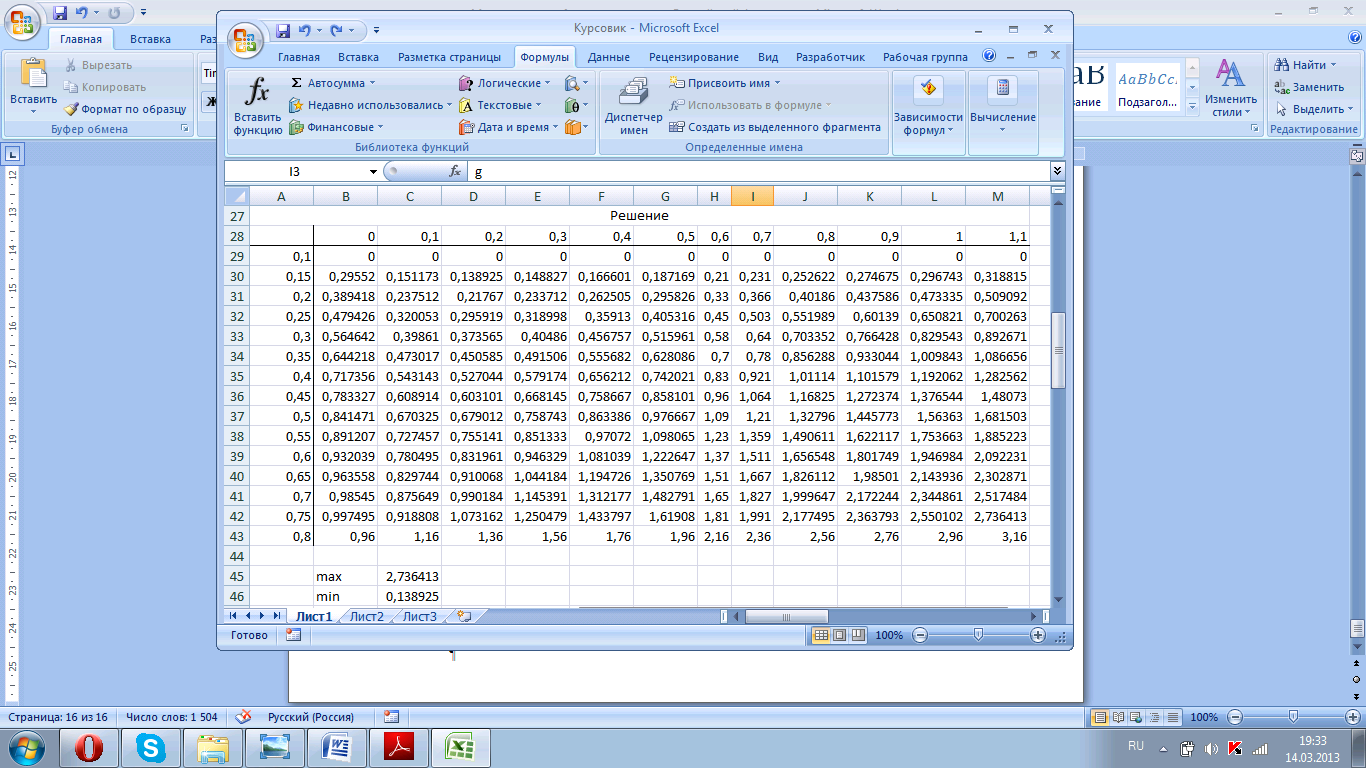The width and height of the screenshot is (1366, 768).
Task: Click the spell-check icon in Word's status bar
Action: (x=243, y=717)
